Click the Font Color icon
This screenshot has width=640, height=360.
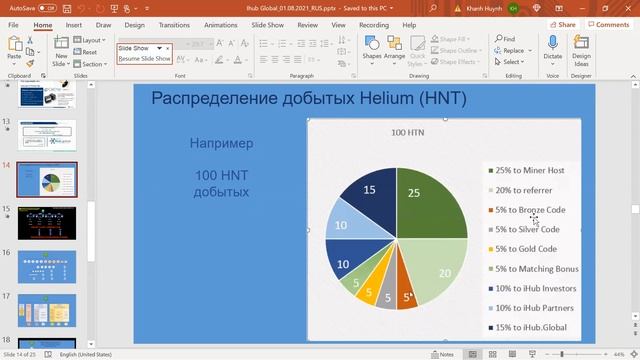click(x=238, y=60)
